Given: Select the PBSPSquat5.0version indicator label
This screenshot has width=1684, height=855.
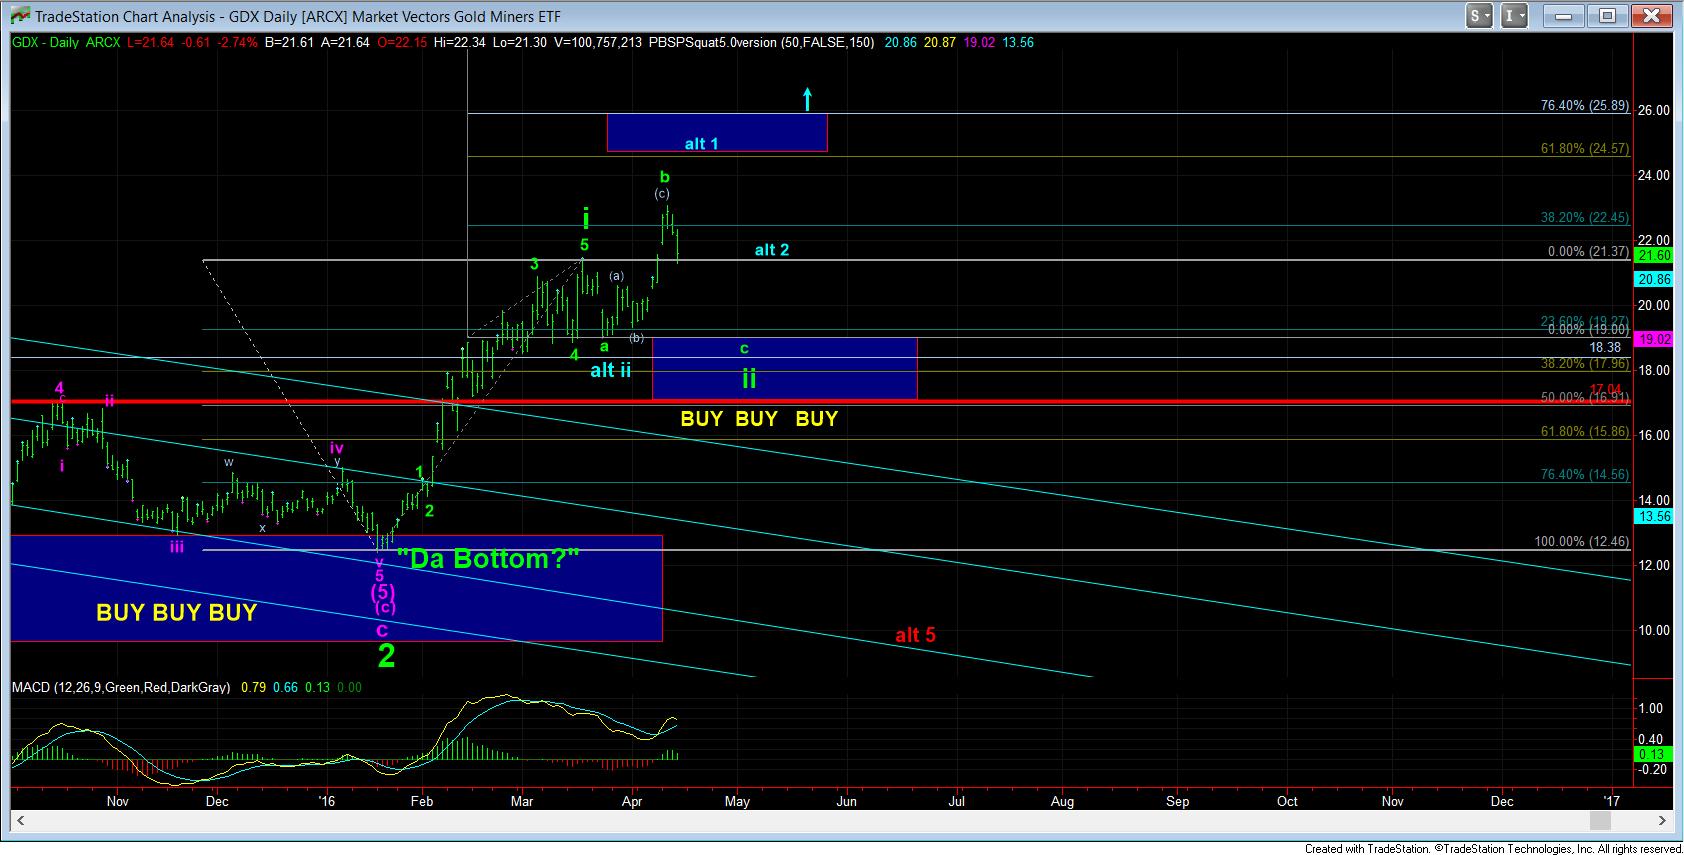Looking at the screenshot, I should [761, 43].
